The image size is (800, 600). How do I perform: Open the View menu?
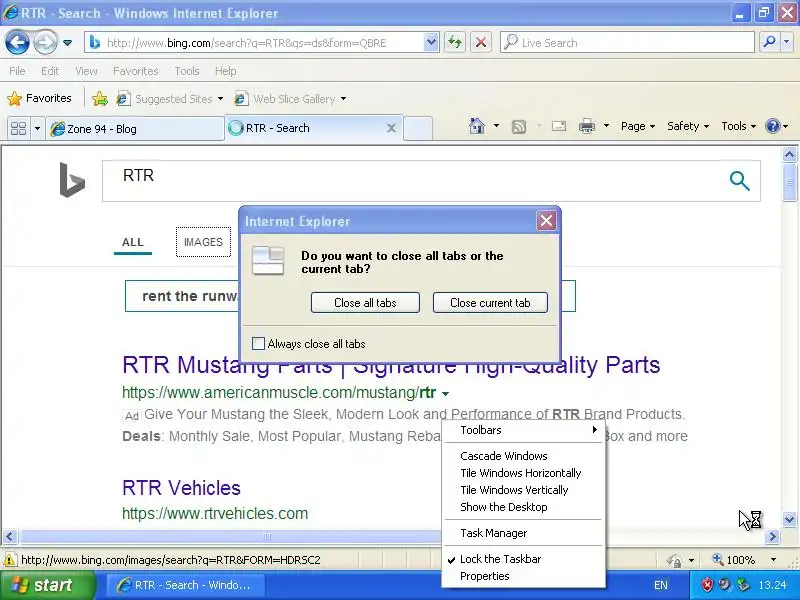86,71
